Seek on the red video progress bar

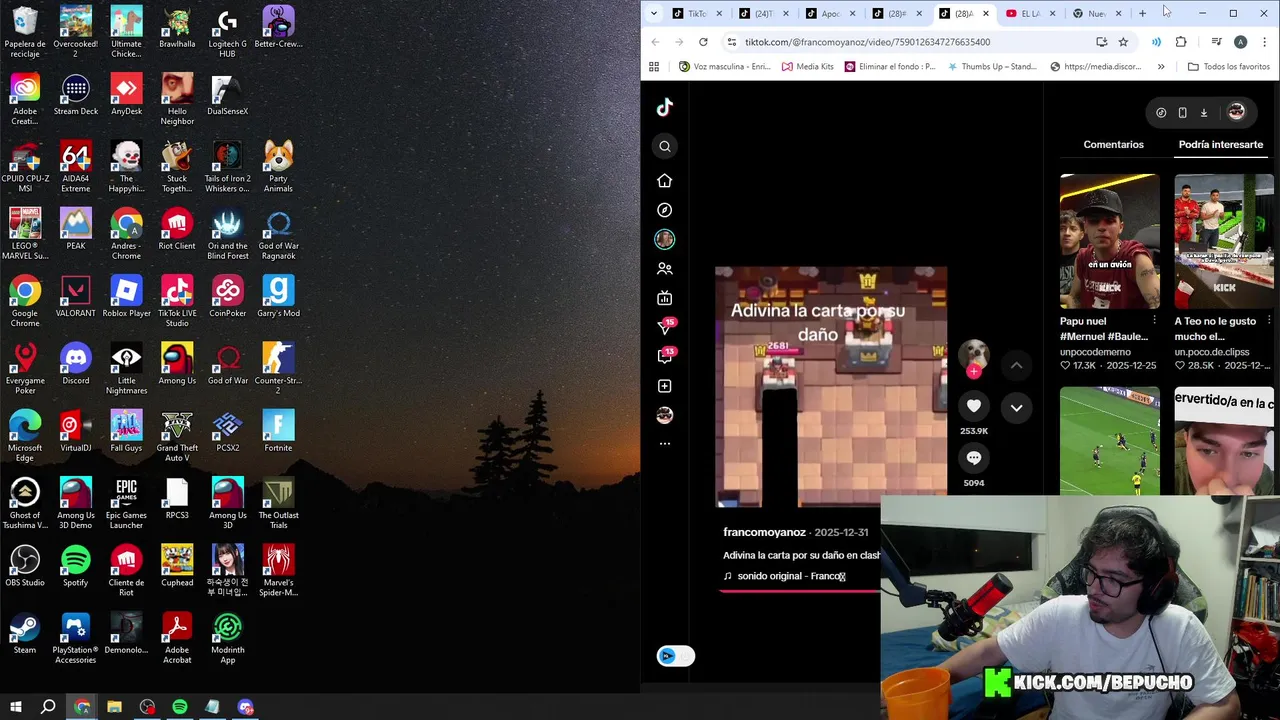(799, 590)
